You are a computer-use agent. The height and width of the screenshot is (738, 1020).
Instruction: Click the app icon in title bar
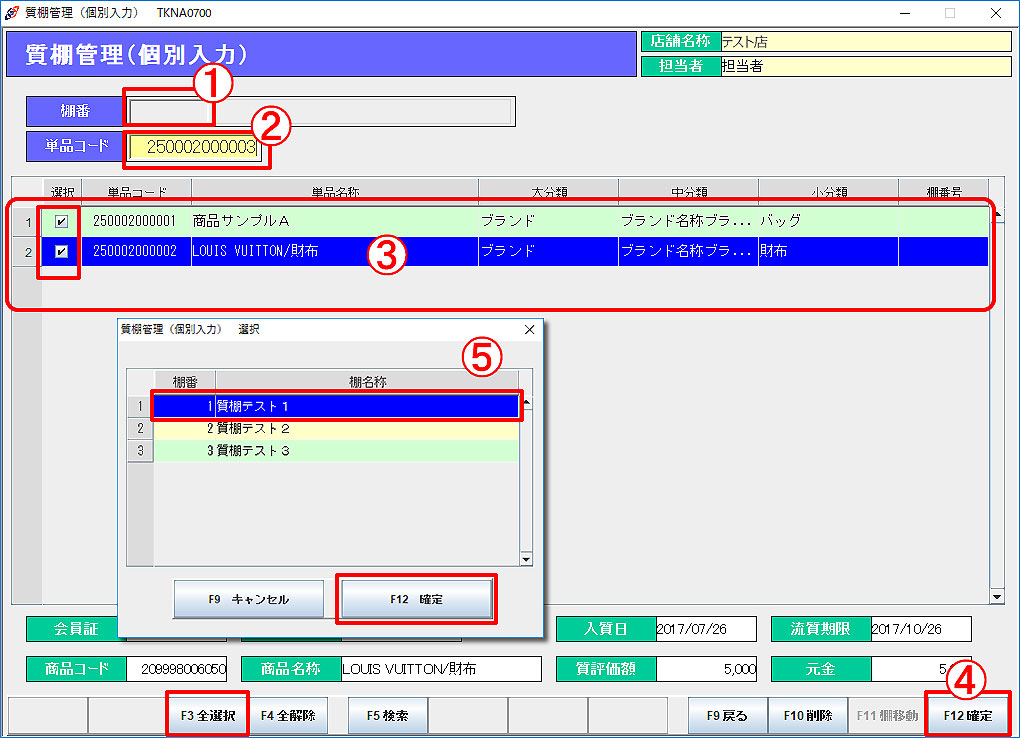(11, 13)
